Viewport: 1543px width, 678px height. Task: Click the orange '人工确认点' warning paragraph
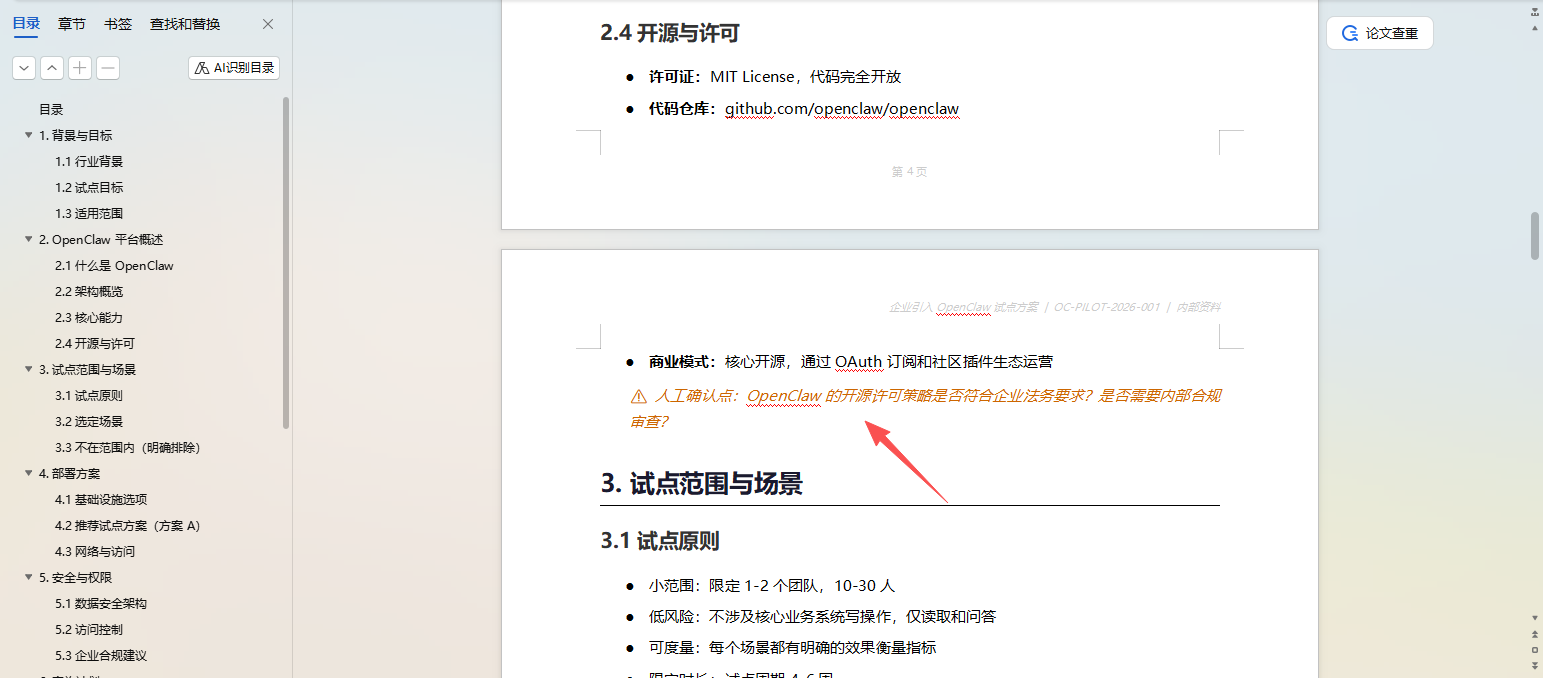pos(925,408)
